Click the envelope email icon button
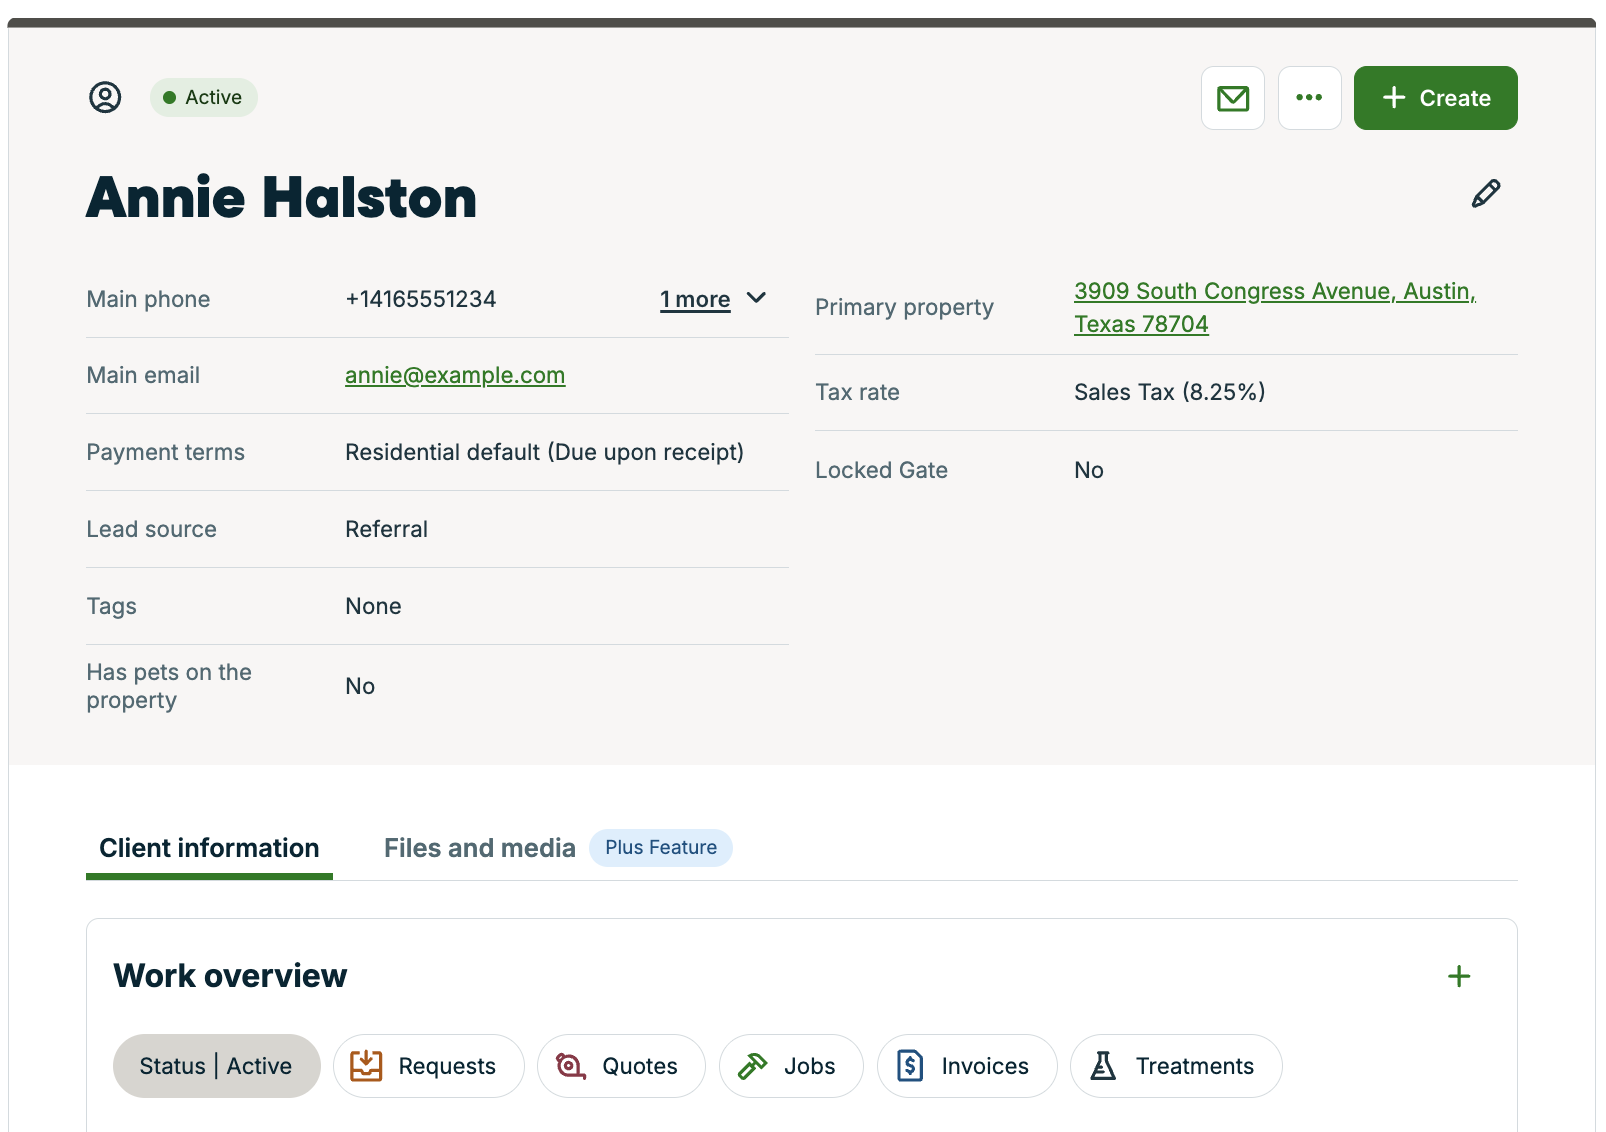Screen dimensions: 1606x1132 click(1232, 98)
